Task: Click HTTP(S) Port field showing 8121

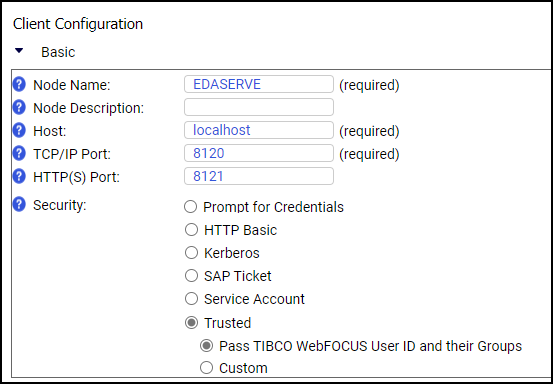Action: (x=259, y=176)
